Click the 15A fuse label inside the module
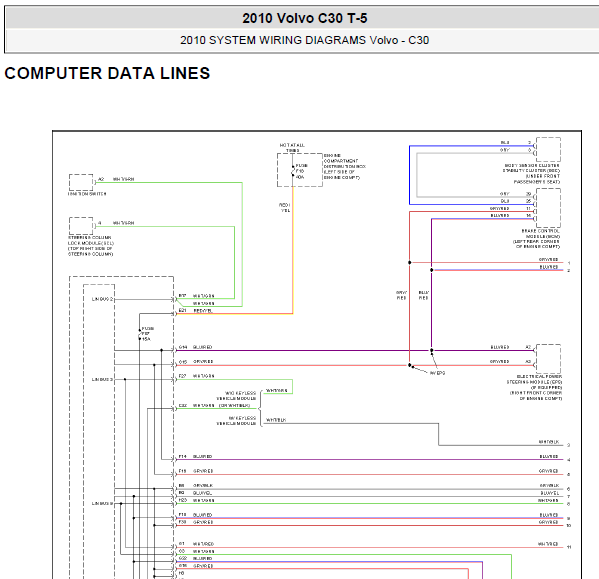599x579 pixels. (147, 334)
